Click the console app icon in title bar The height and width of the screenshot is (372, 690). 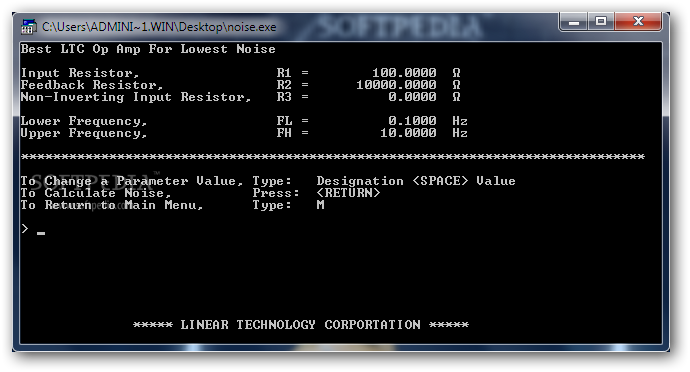point(29,27)
